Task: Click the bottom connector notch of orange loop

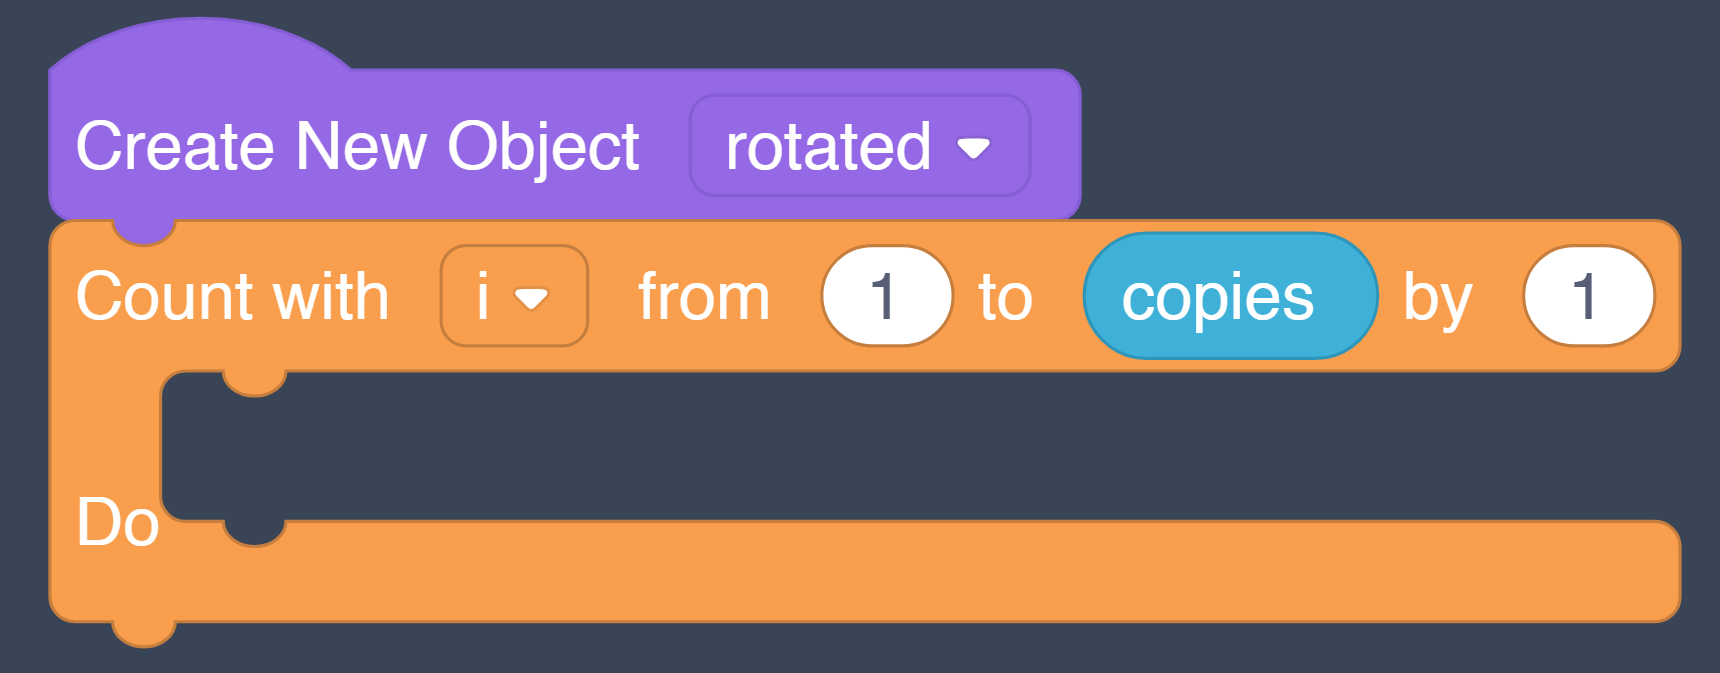Action: coord(144,633)
